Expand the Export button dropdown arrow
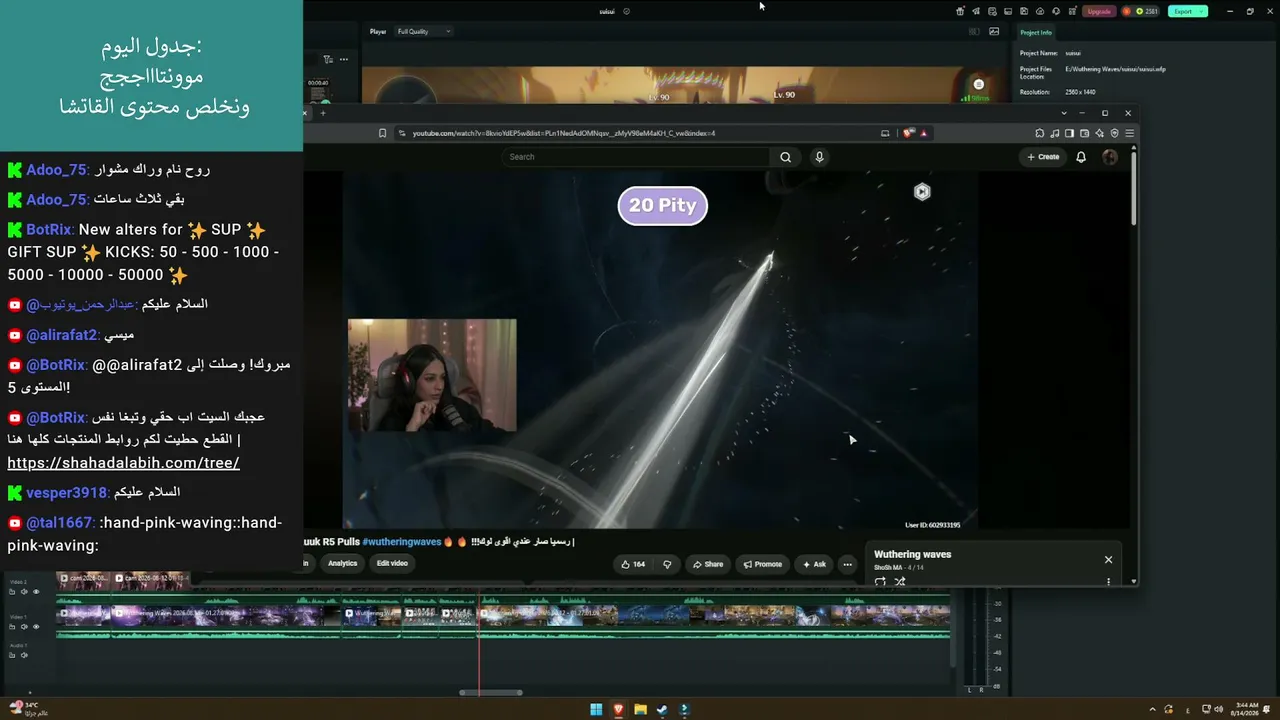 pyautogui.click(x=1201, y=11)
